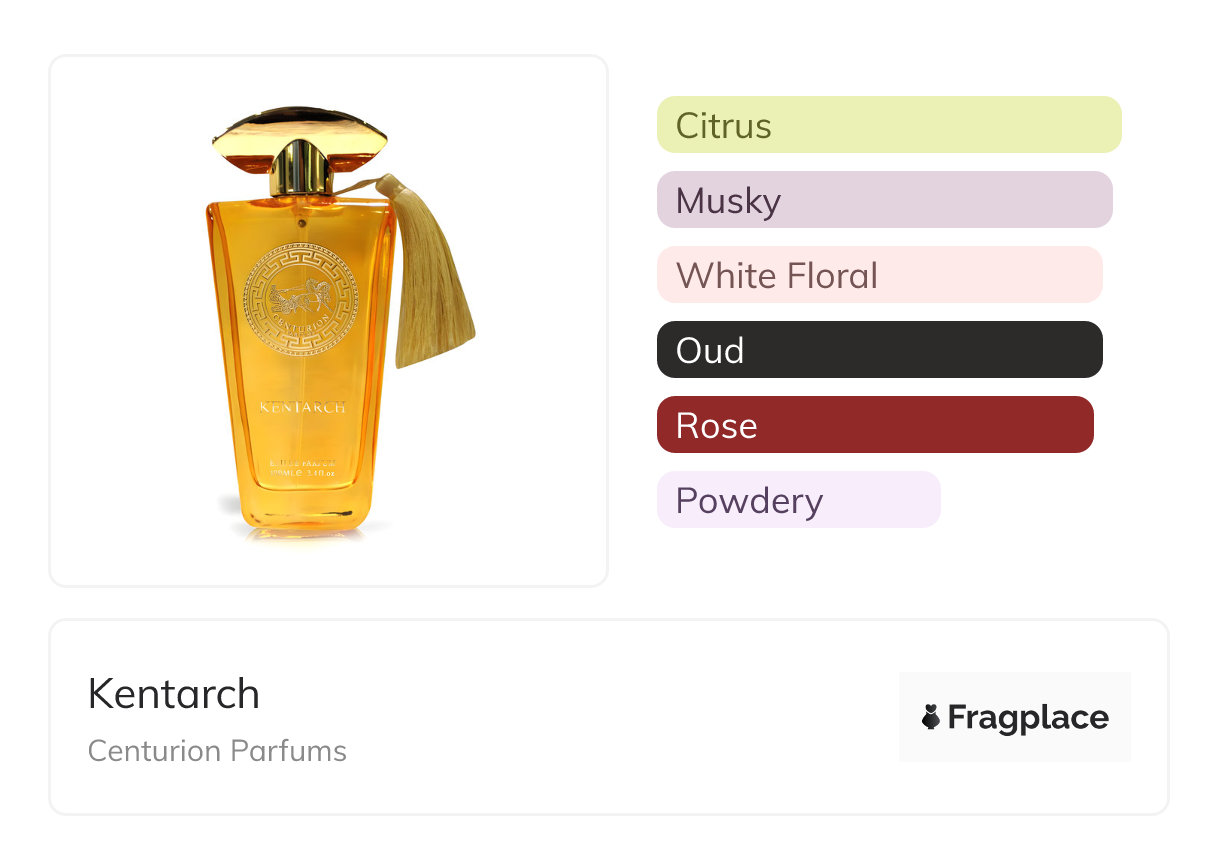The width and height of the screenshot is (1218, 864).
Task: Click the white space below the Powdery bar
Action: click(798, 560)
